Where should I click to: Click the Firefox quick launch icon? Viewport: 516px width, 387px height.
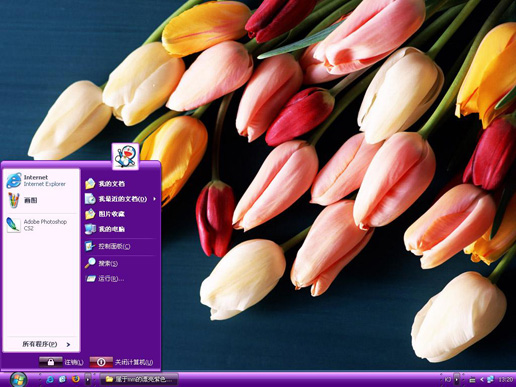[x=75, y=379]
